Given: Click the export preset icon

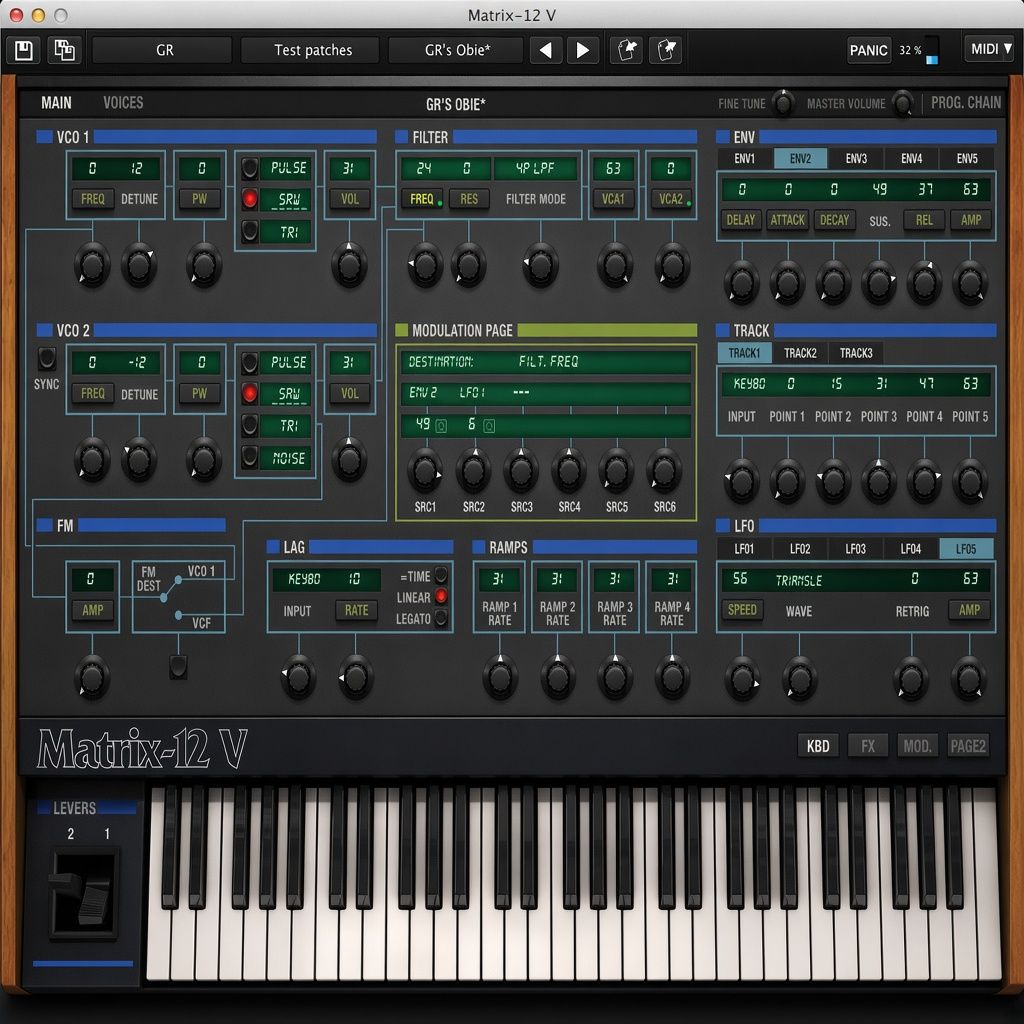Looking at the screenshot, I should [665, 50].
